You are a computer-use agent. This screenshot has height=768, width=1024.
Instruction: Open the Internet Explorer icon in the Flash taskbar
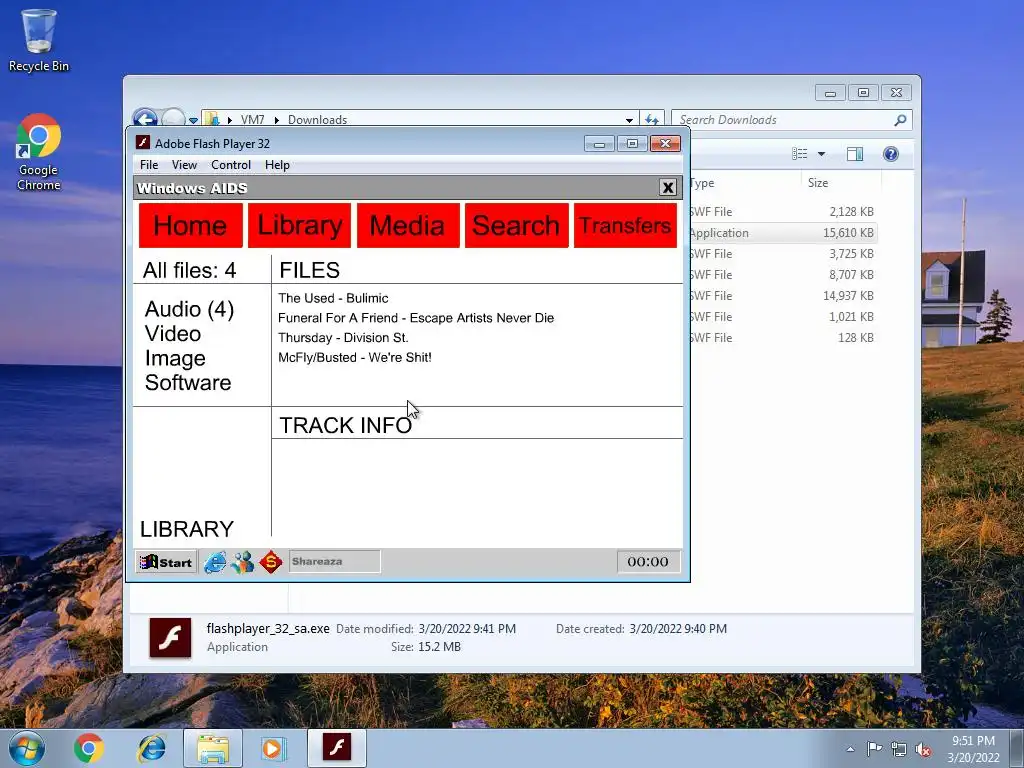click(215, 562)
